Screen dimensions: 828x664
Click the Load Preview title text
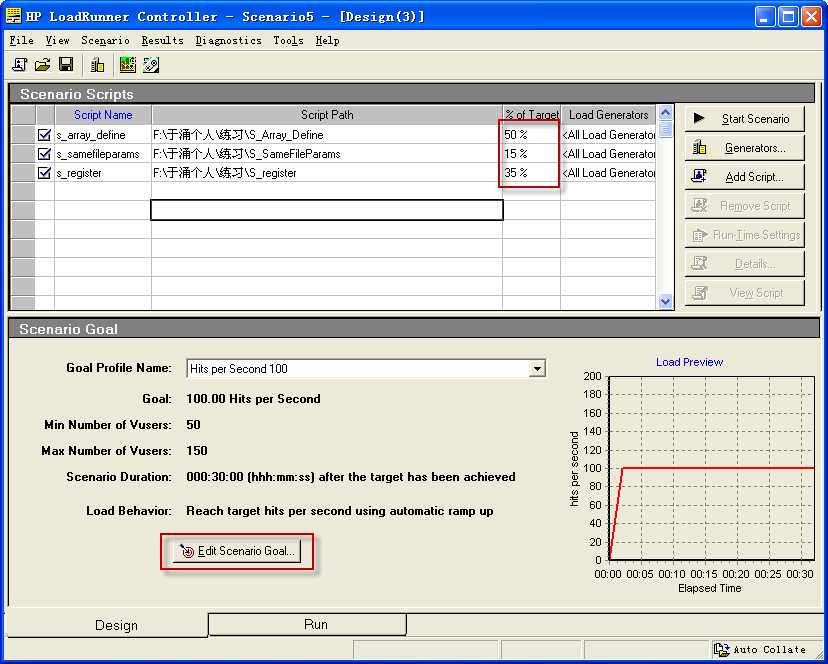tap(689, 362)
